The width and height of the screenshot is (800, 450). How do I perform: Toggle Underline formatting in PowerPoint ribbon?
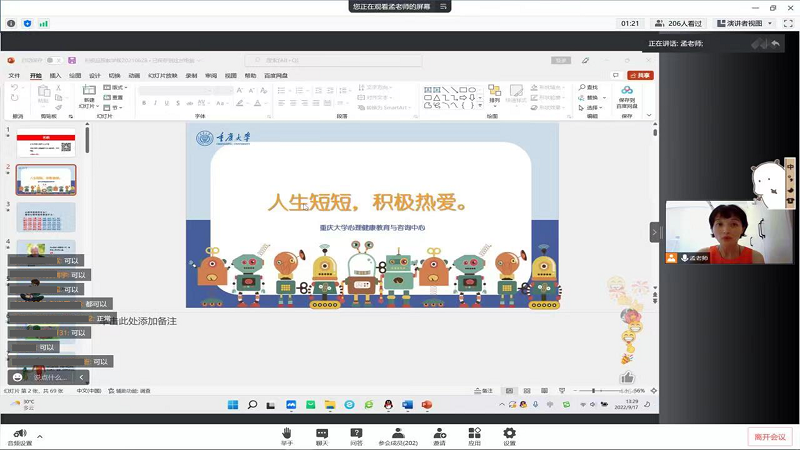tap(166, 103)
